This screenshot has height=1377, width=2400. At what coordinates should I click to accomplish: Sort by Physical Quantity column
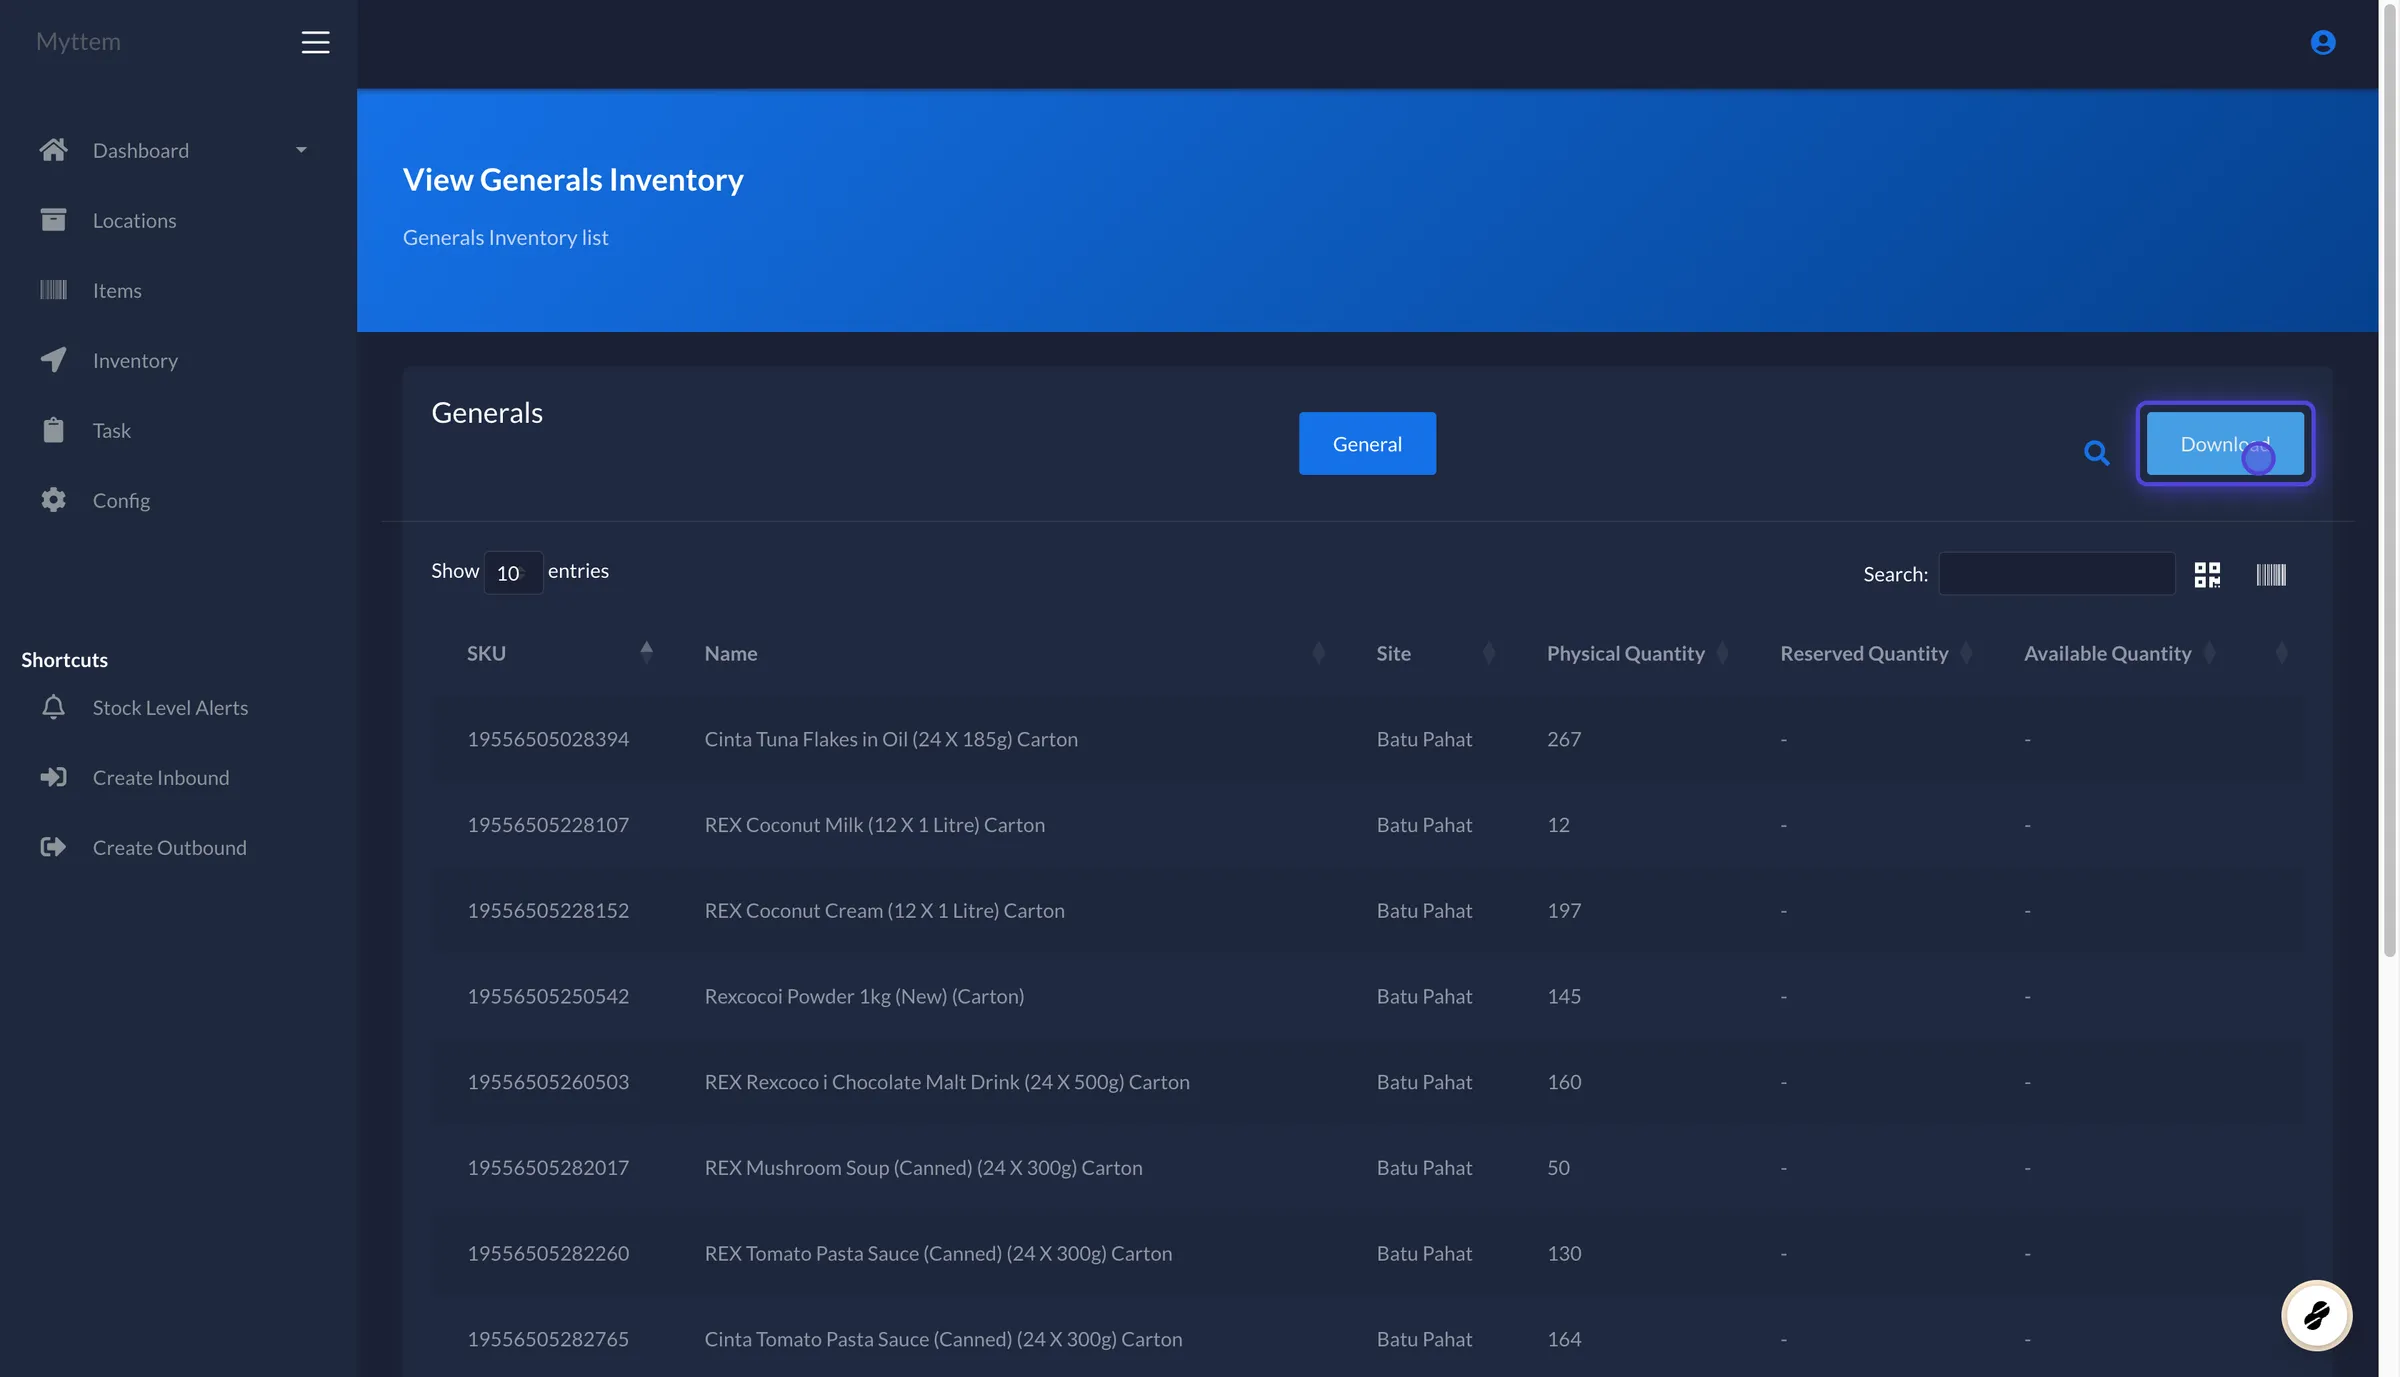(1636, 653)
